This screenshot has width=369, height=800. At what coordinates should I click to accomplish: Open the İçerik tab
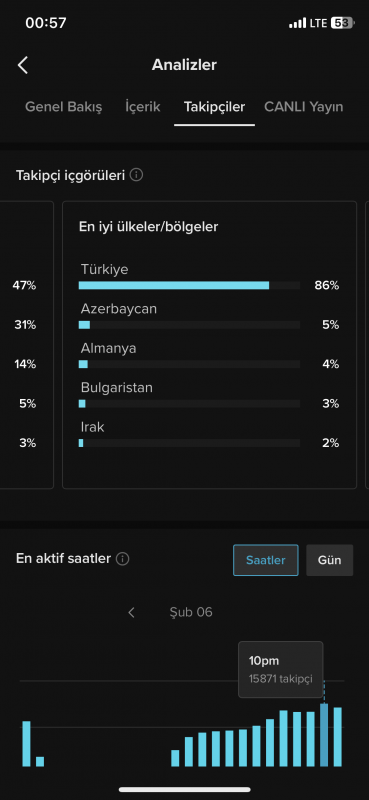click(143, 107)
